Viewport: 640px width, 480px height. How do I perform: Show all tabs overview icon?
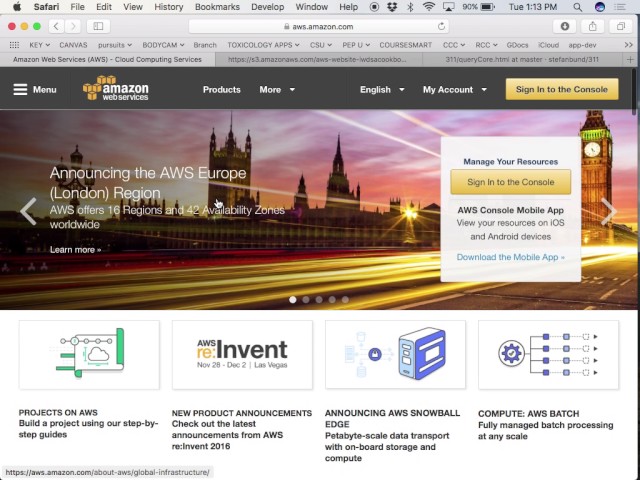coord(620,27)
